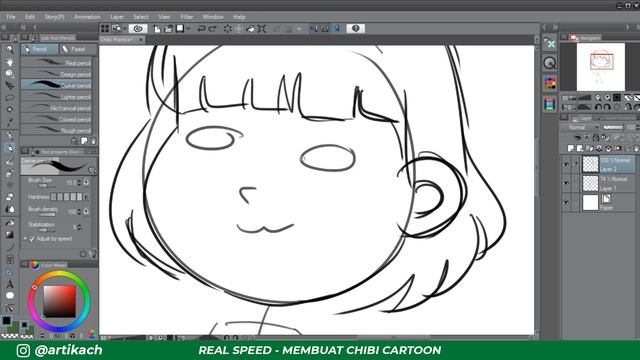Choose the Mechanical pencil sub tool
Image resolution: width=640 pixels, height=360 pixels.
pos(56,108)
